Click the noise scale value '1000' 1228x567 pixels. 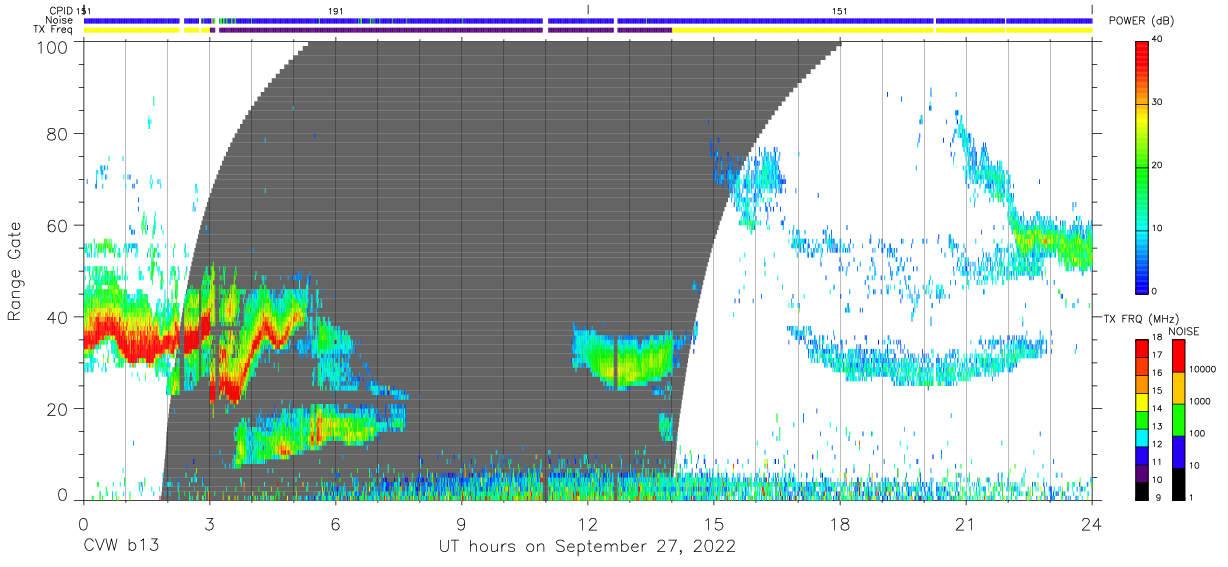[1199, 400]
